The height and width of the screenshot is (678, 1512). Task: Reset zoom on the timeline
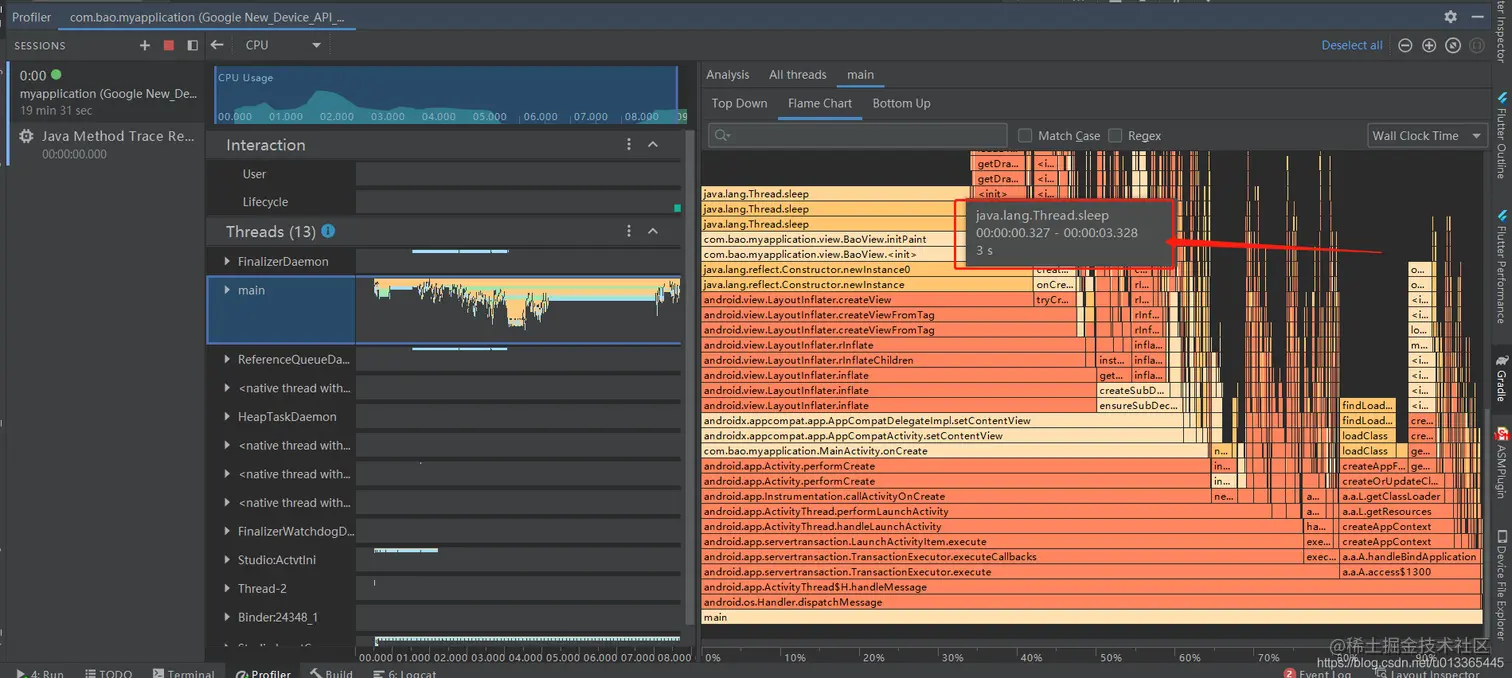(x=1453, y=45)
